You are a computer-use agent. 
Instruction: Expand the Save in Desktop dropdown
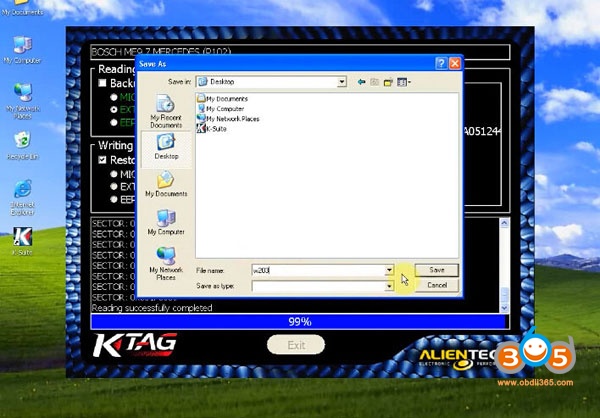[x=341, y=82]
